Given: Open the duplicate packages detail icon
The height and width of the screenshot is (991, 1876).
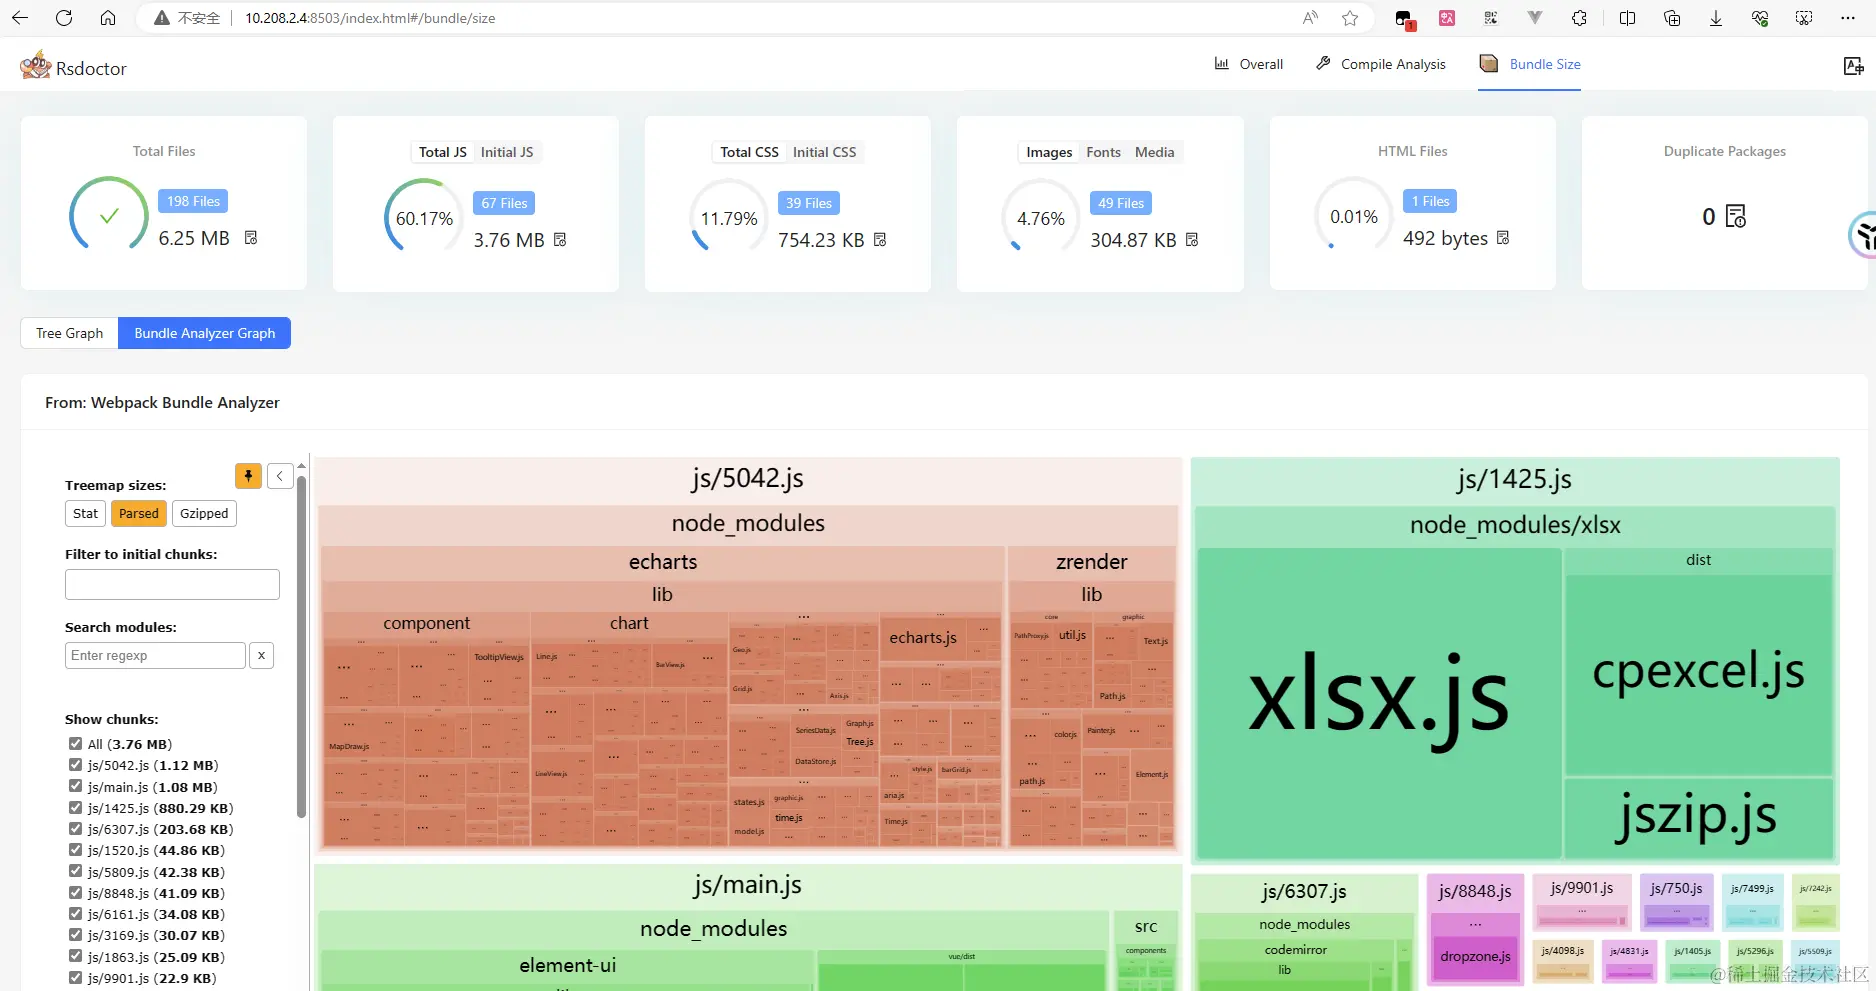Looking at the screenshot, I should point(1736,216).
